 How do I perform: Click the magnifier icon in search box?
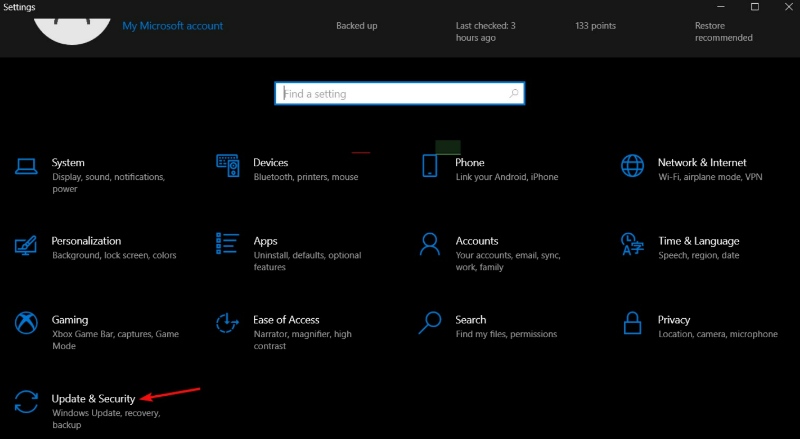[514, 93]
